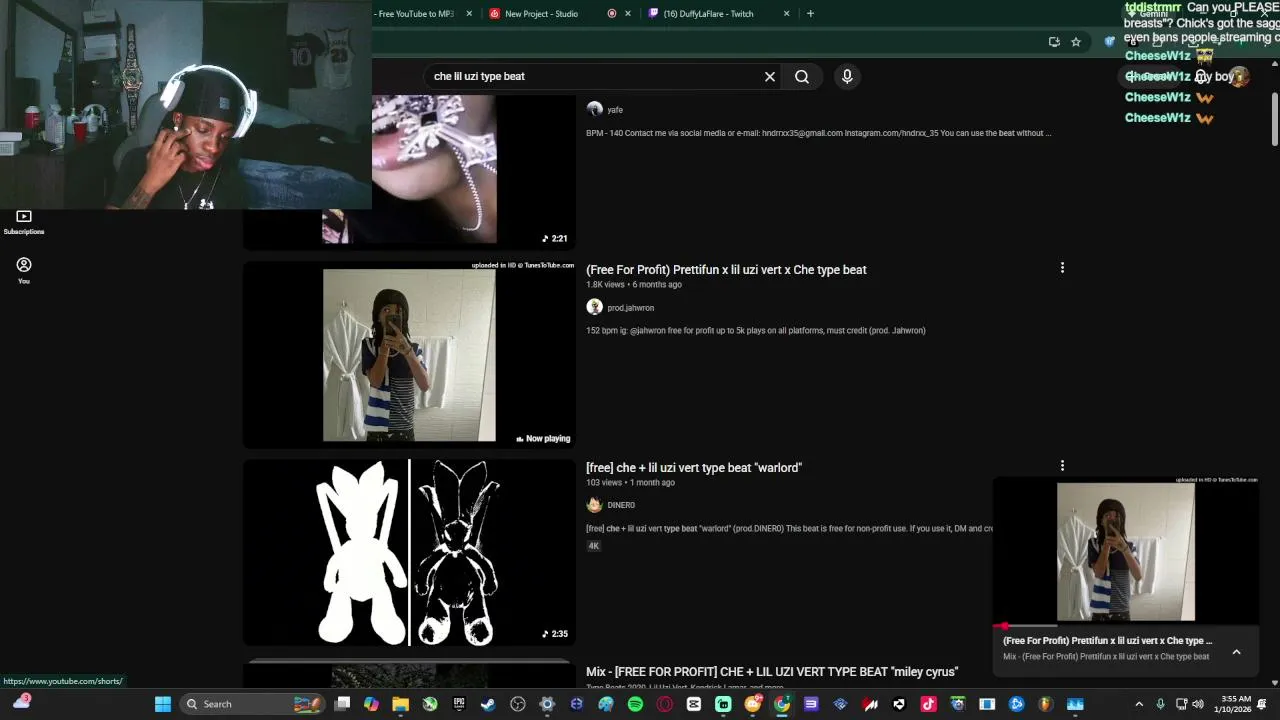
Task: Click the miniplayer video title text
Action: click(1107, 641)
